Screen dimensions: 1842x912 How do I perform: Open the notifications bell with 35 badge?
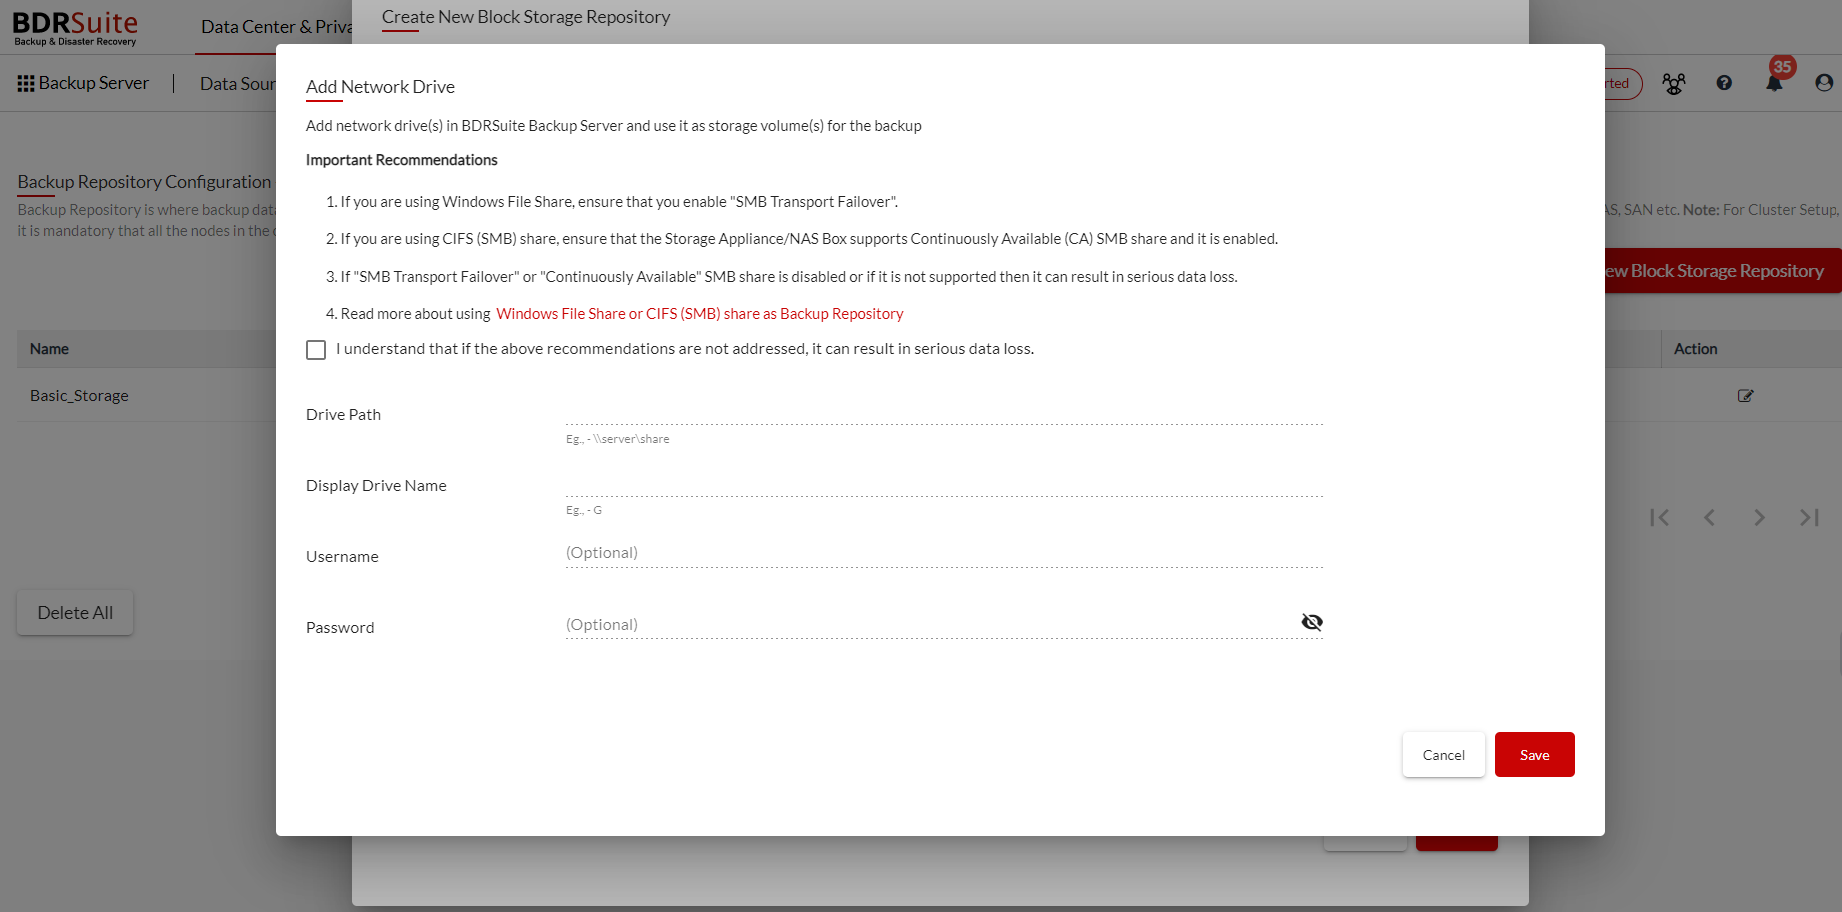point(1775,82)
